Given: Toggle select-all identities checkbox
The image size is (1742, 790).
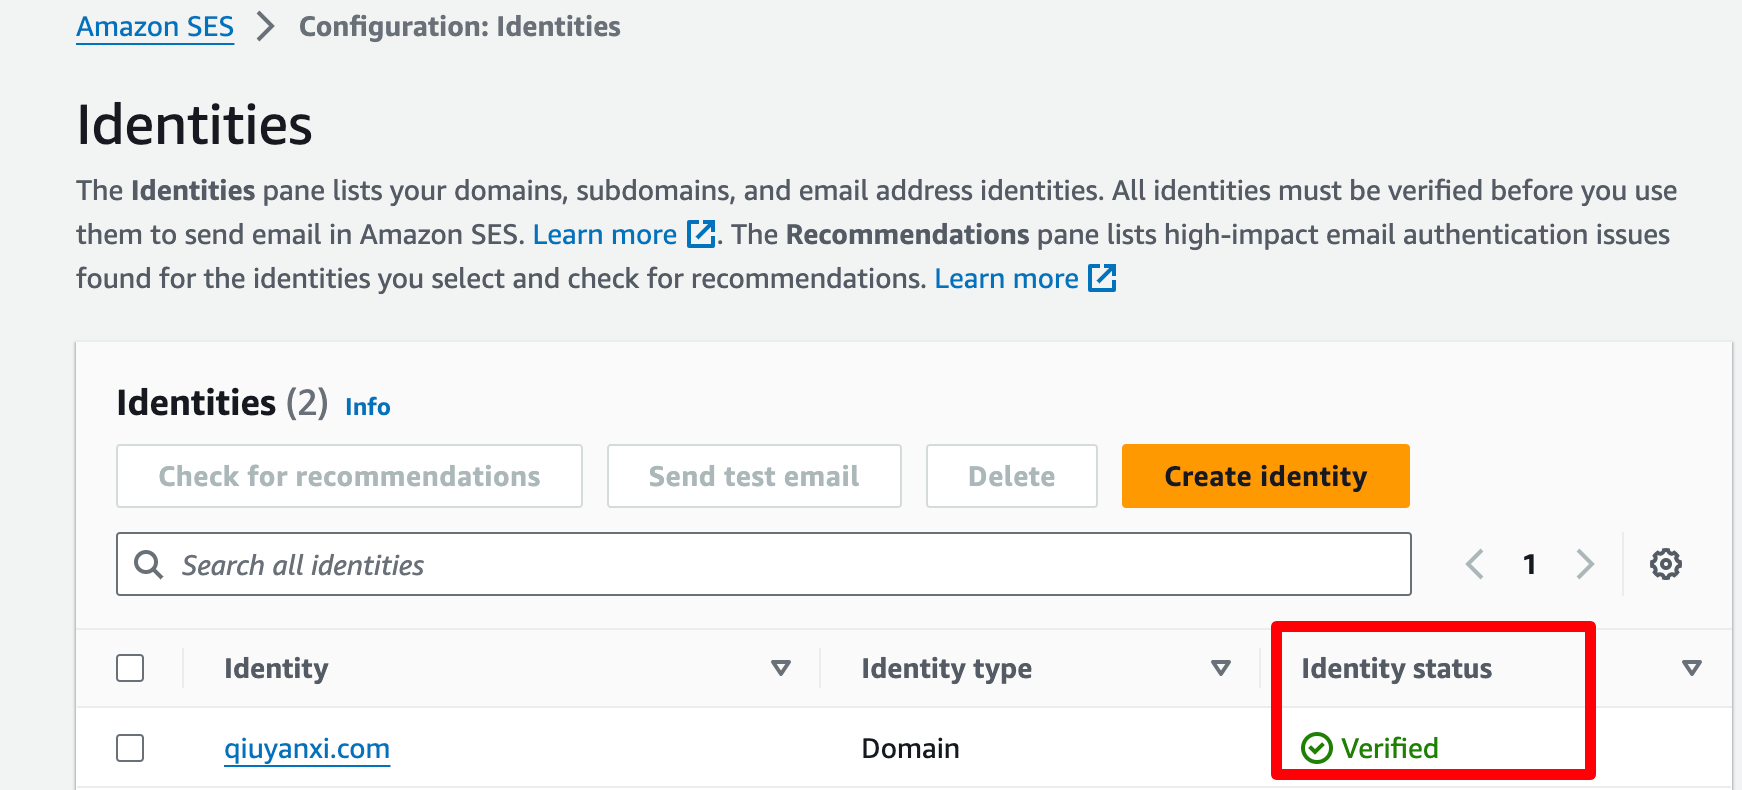Looking at the screenshot, I should pyautogui.click(x=130, y=668).
